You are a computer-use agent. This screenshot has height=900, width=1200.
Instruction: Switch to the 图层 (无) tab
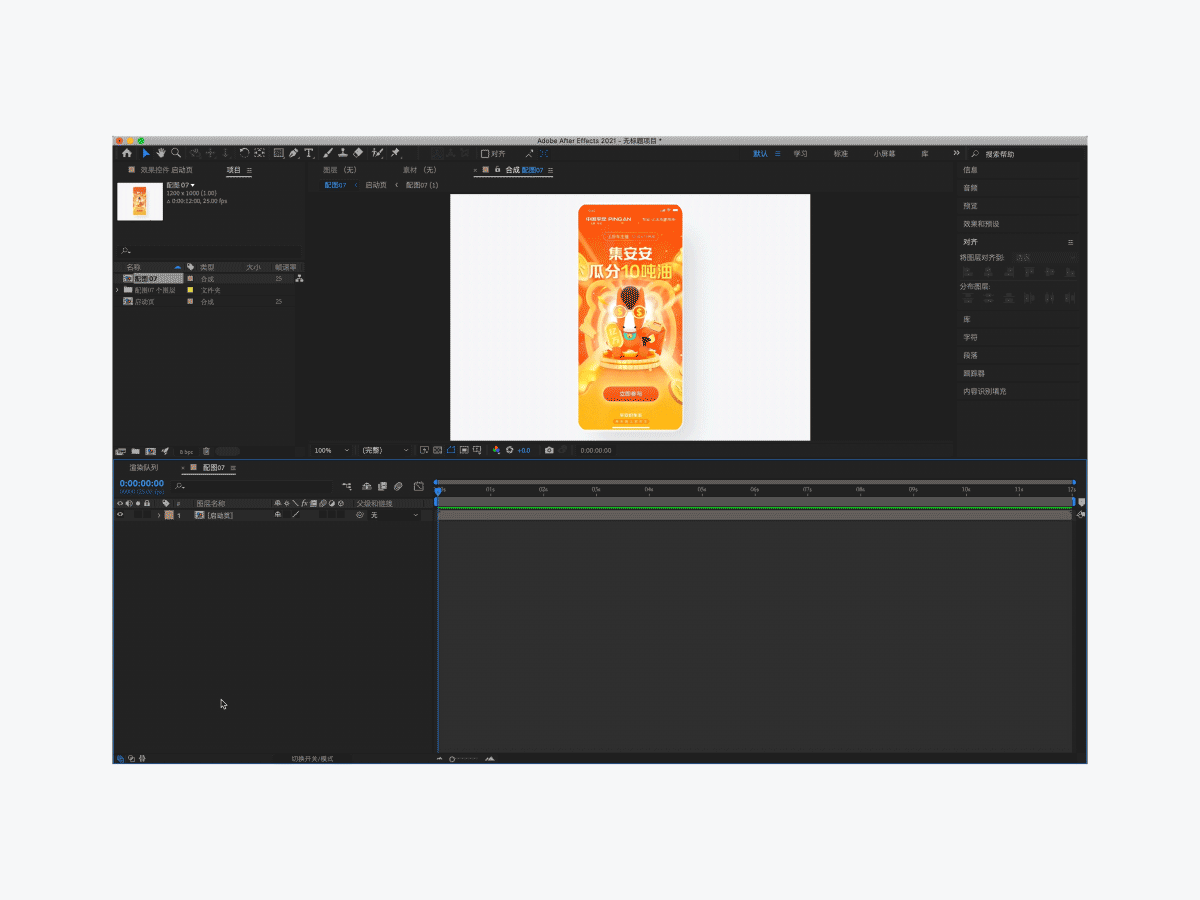click(340, 170)
